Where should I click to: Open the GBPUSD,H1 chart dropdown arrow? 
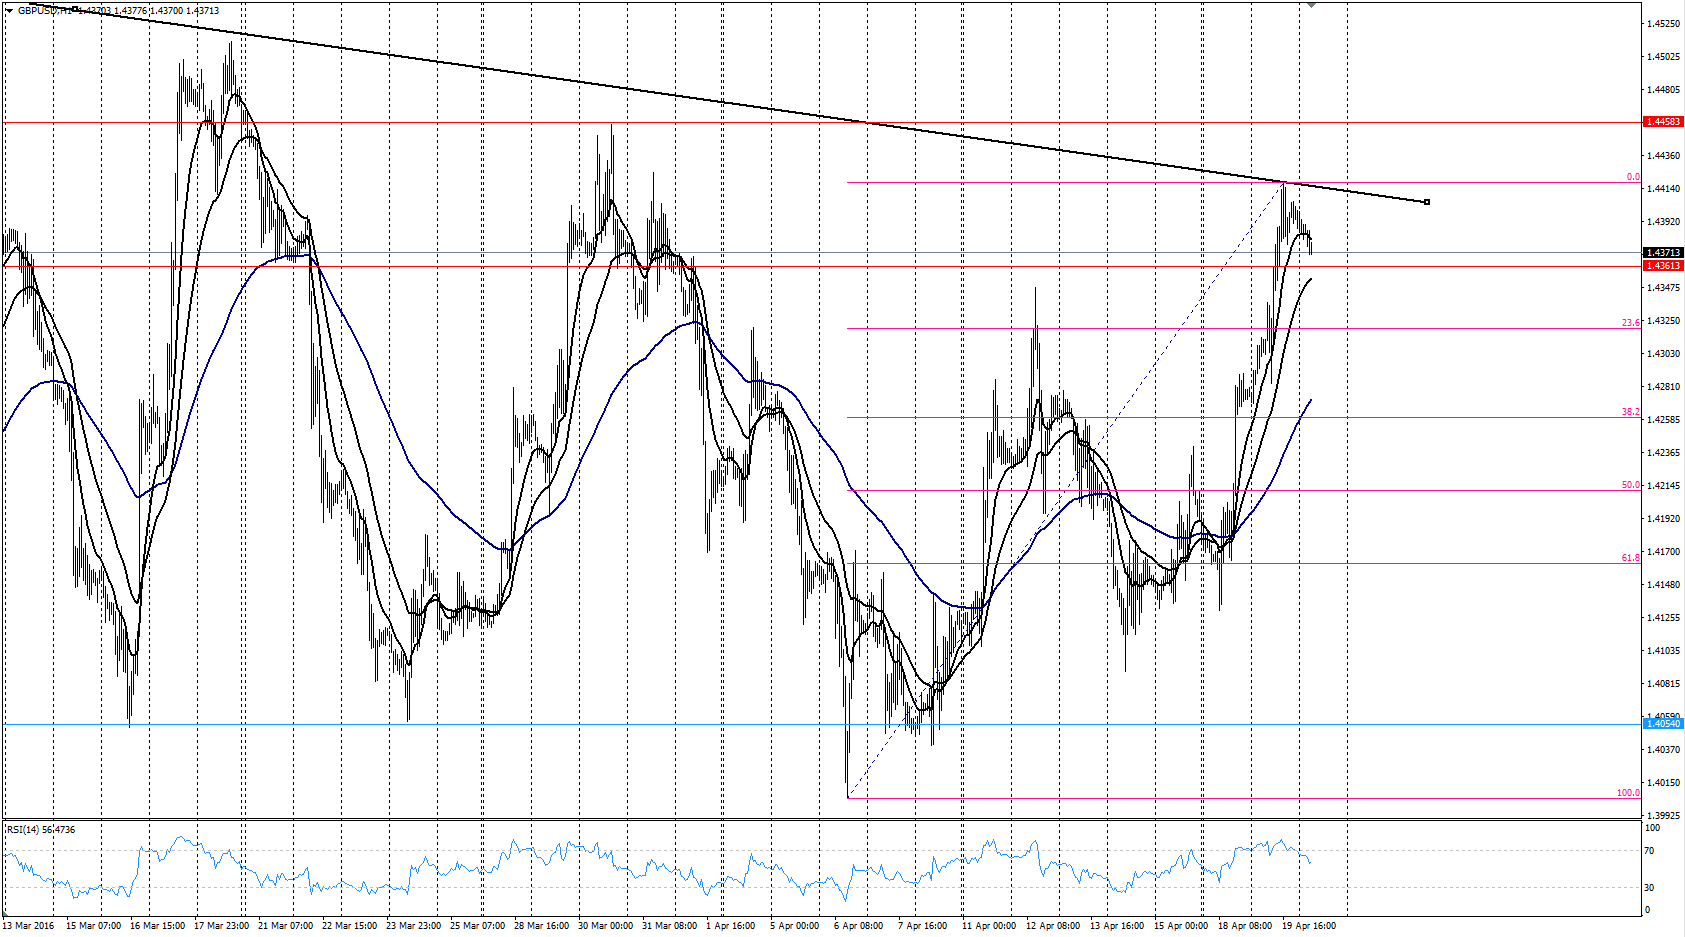point(9,10)
